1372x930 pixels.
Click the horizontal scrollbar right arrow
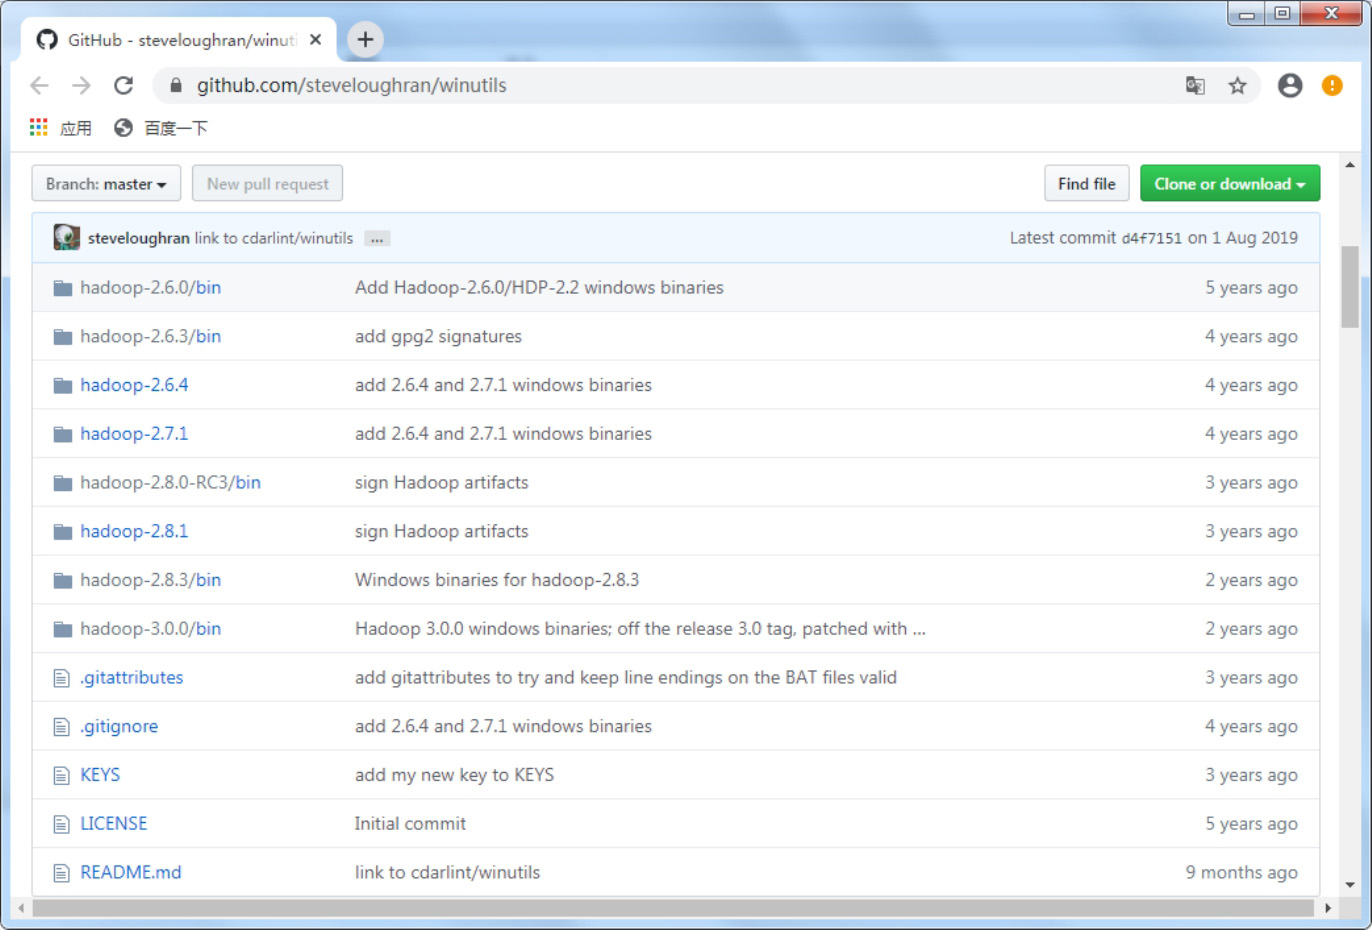click(x=1328, y=908)
